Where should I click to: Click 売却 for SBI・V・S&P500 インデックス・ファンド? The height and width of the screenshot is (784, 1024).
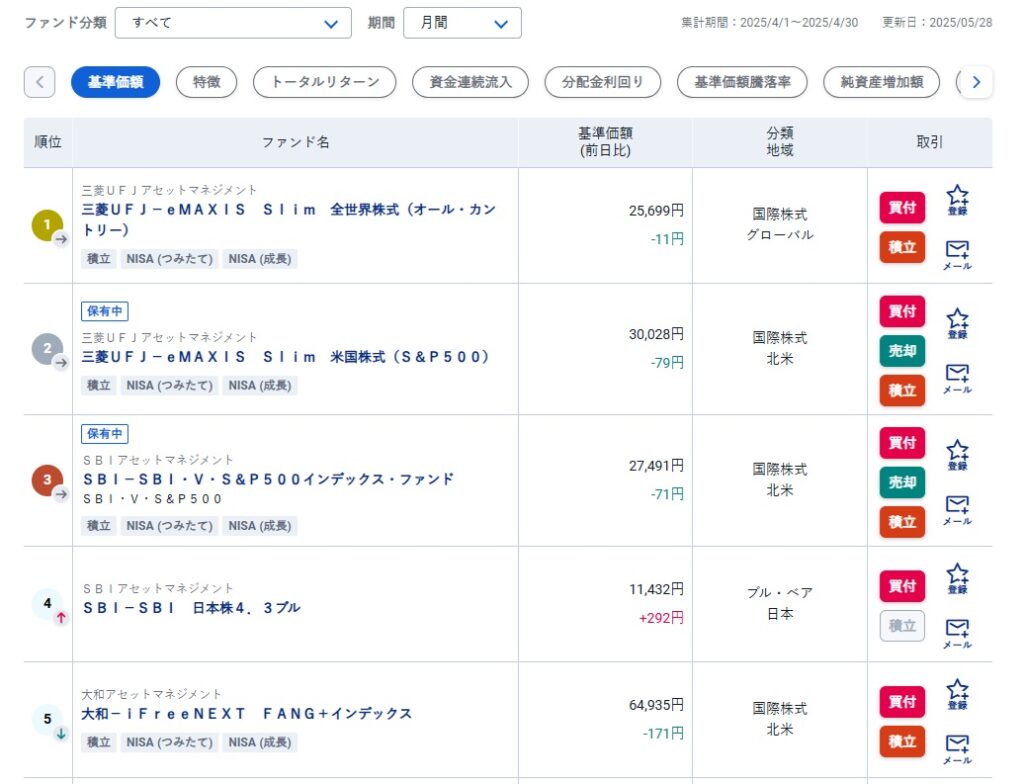(903, 482)
